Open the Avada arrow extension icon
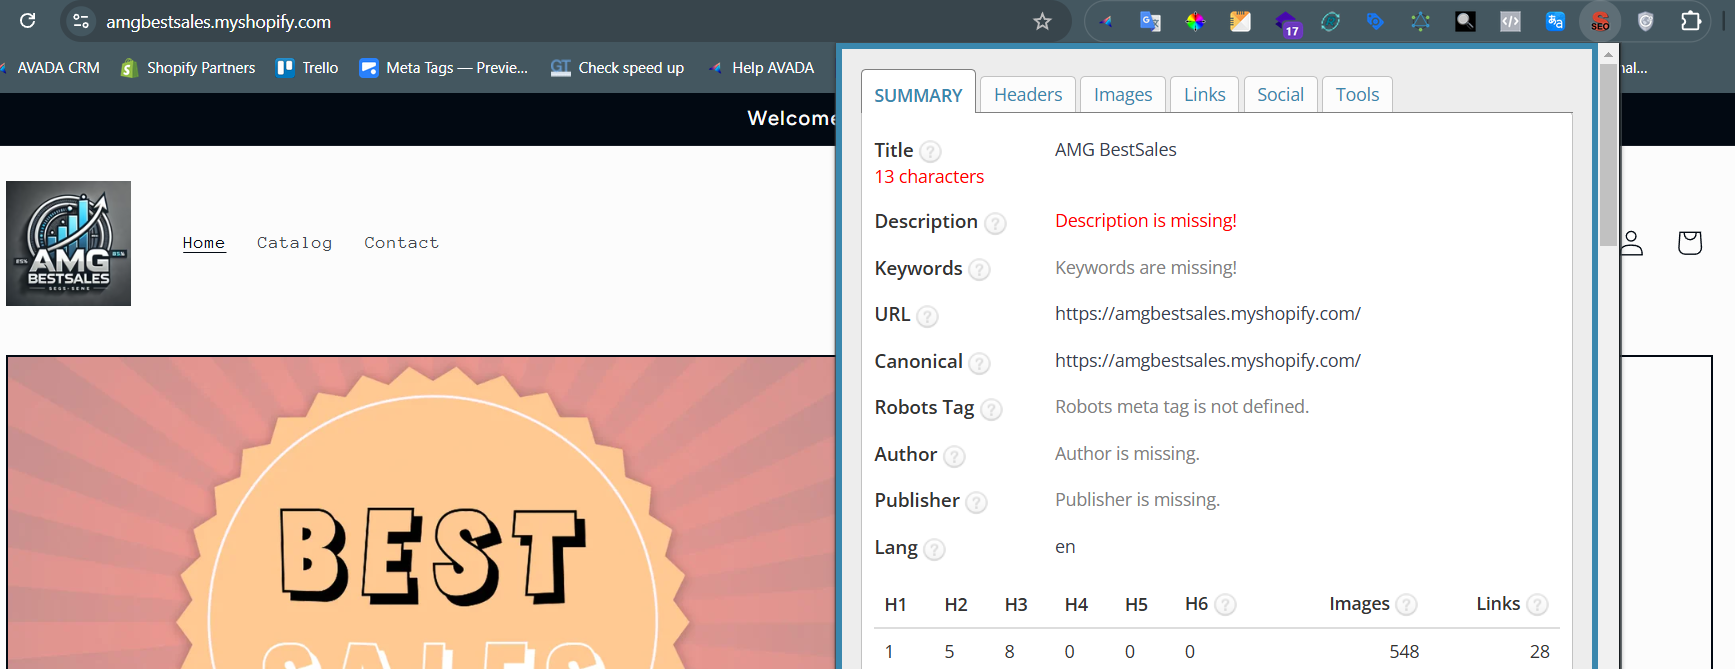The height and width of the screenshot is (669, 1735). 1106,21
